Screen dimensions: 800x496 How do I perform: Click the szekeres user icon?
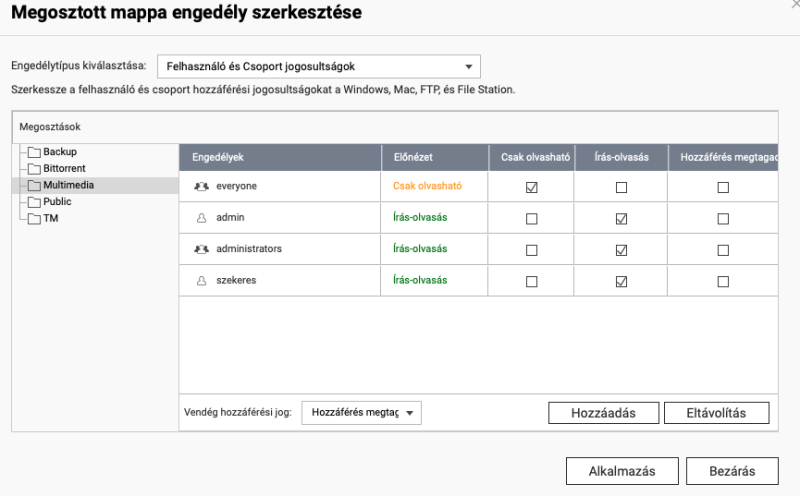[x=202, y=281]
